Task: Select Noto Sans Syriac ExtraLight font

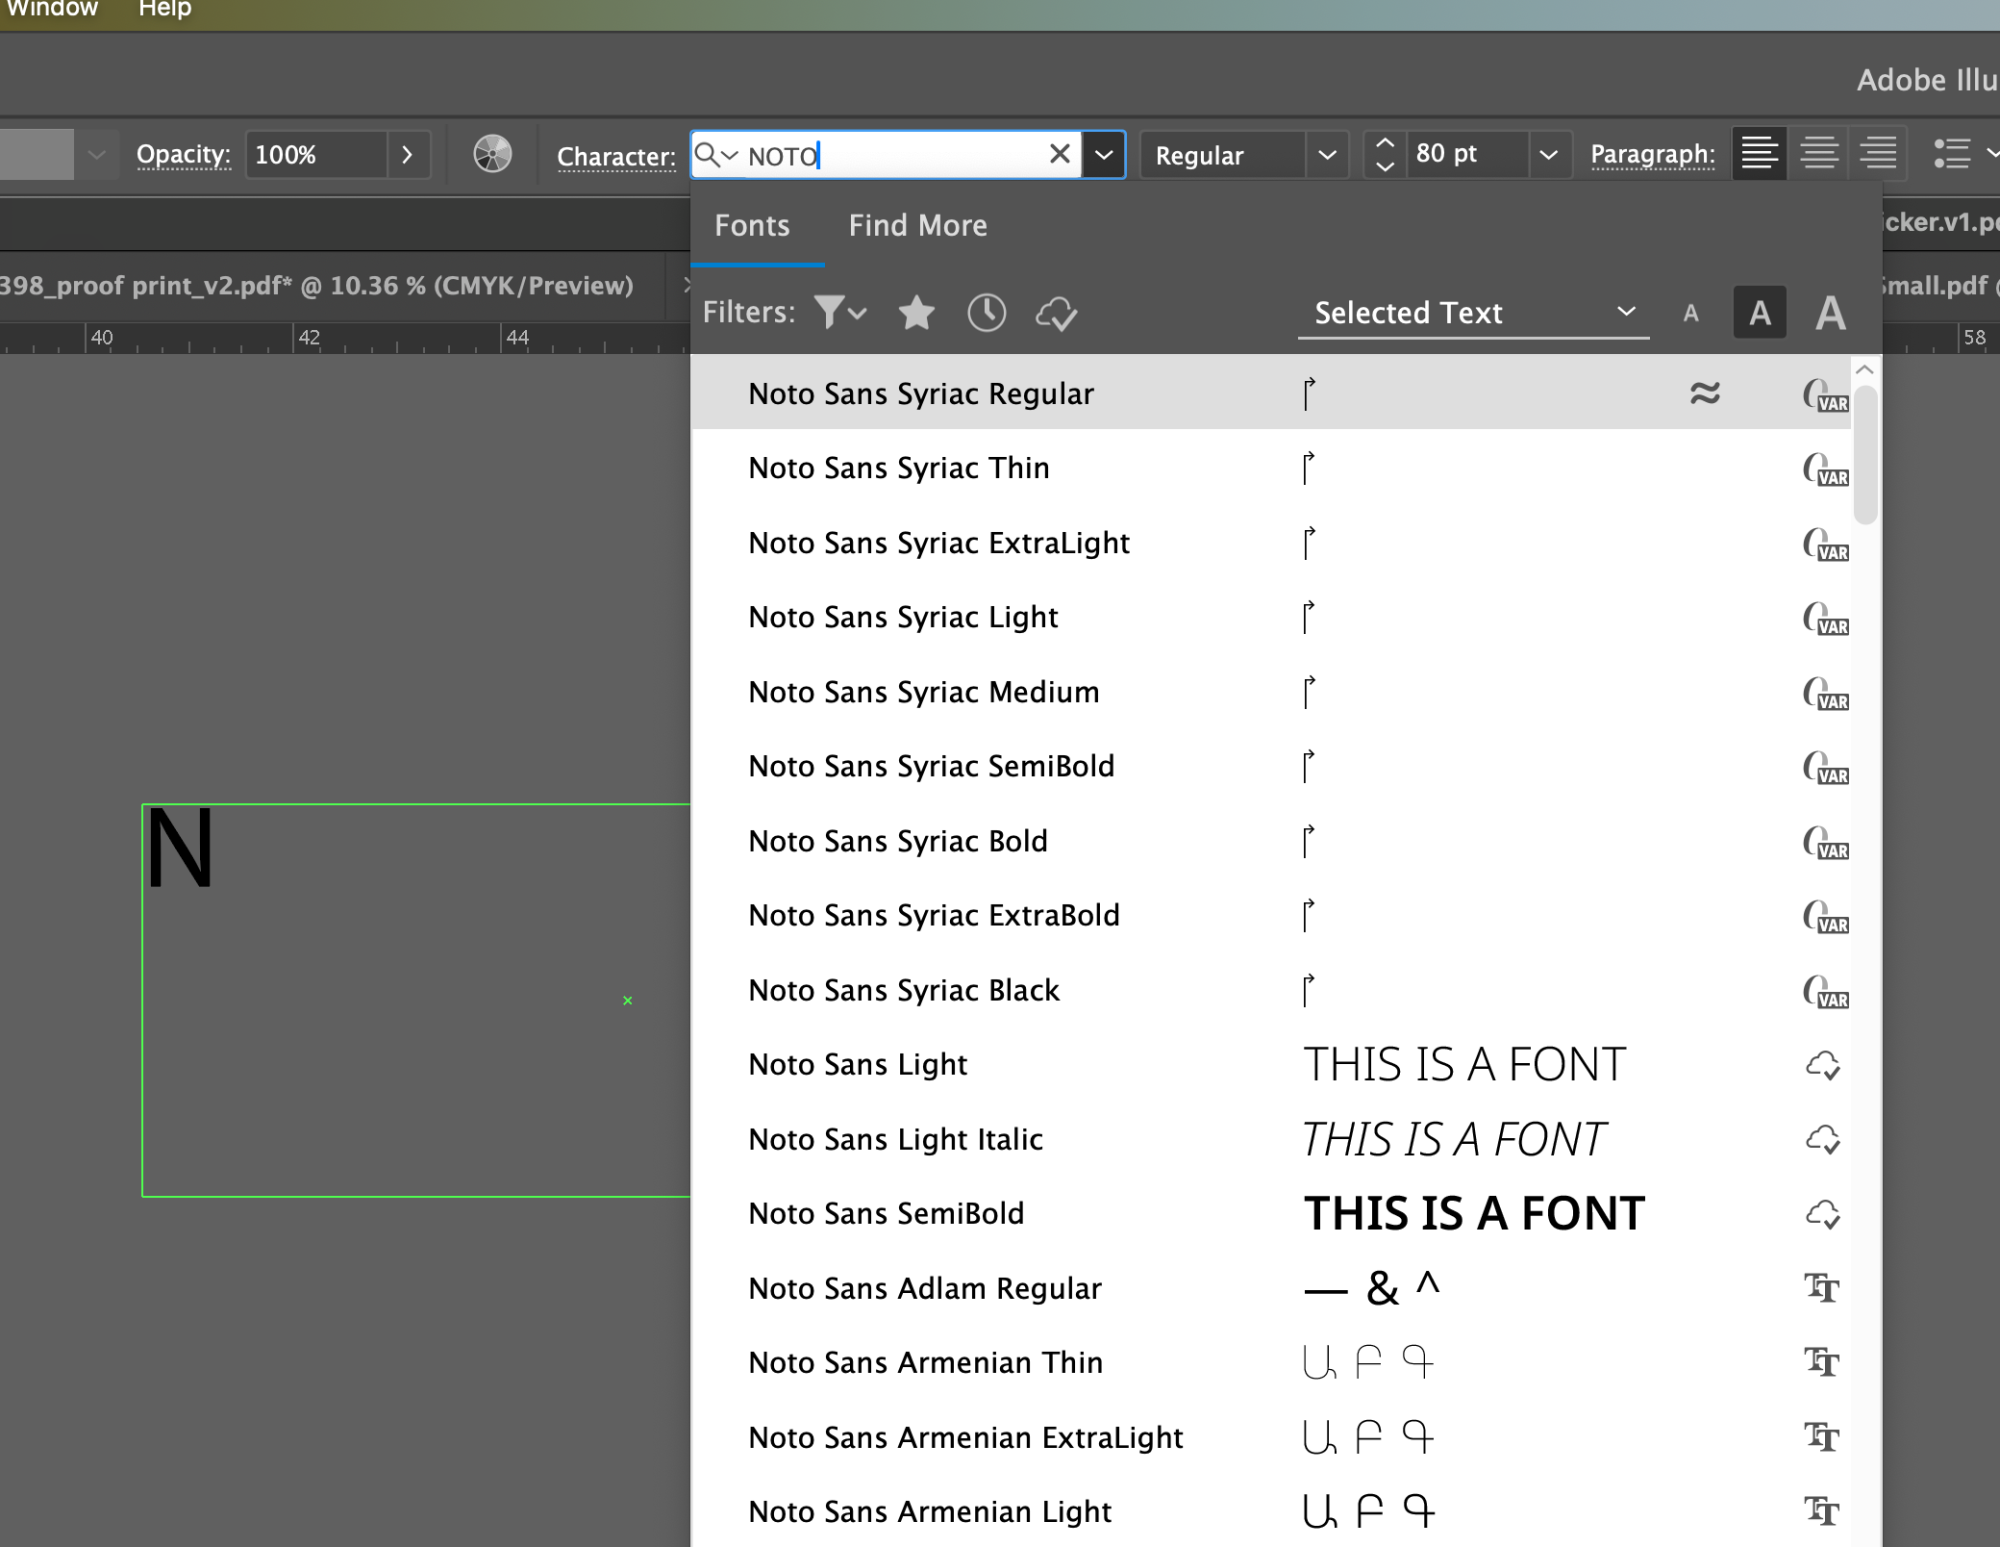Action: tap(1270, 543)
